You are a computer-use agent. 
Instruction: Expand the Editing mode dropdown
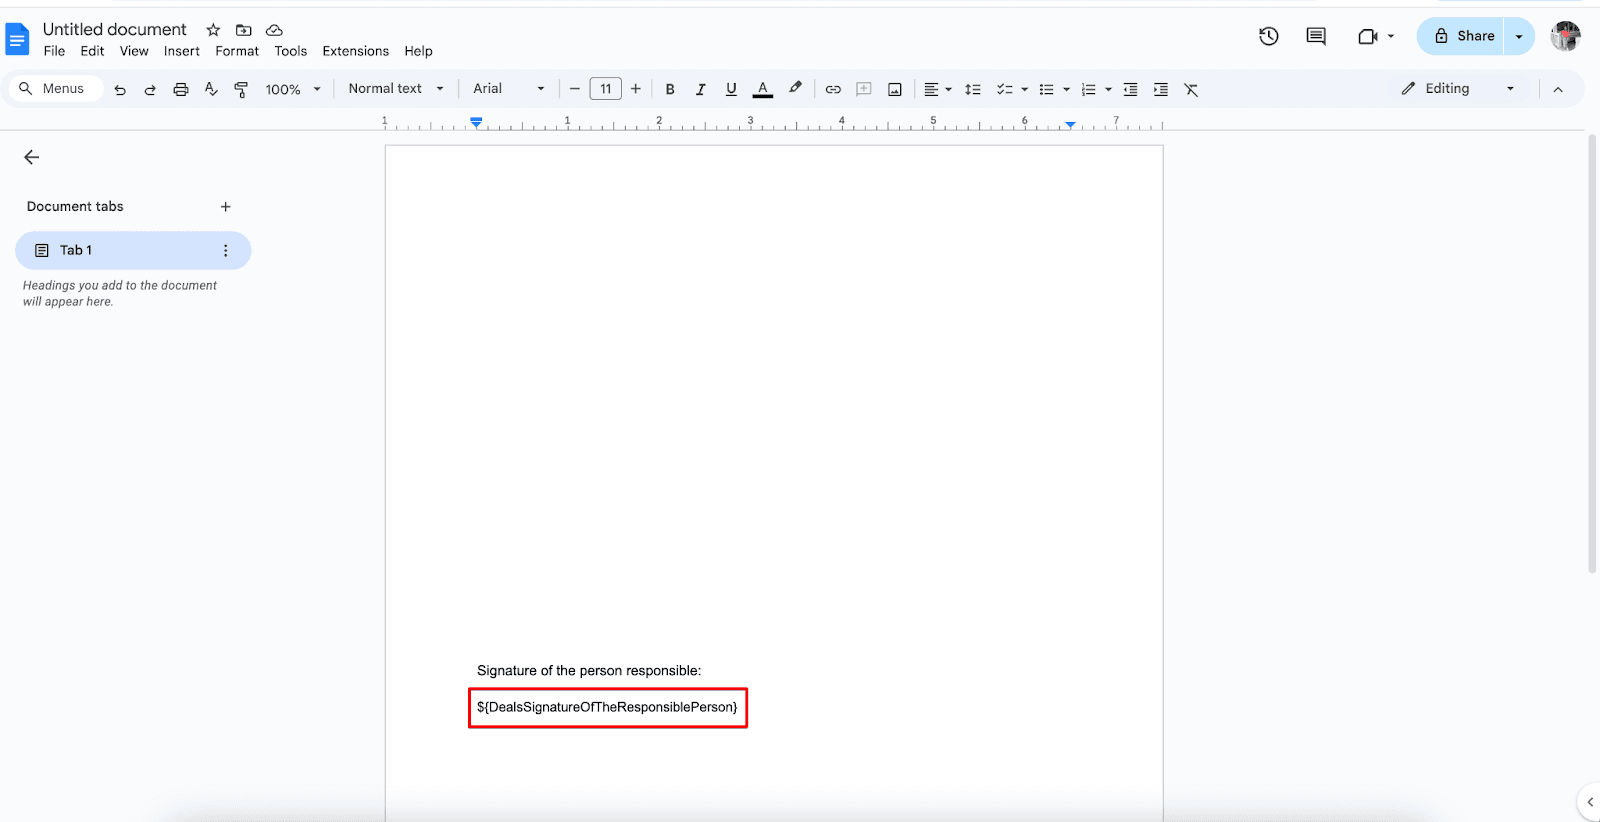click(x=1458, y=89)
